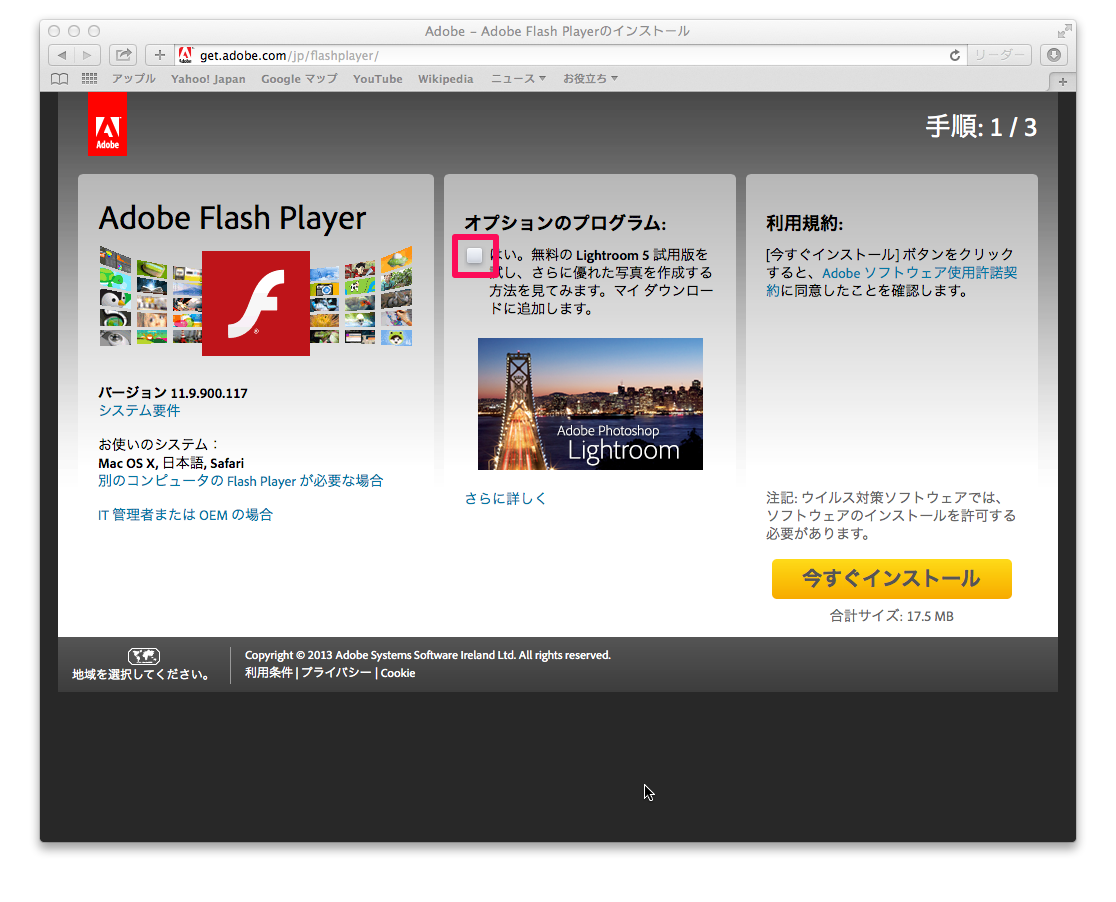Click the 今すぐインストール button
This screenshot has height=902, width=1116.
point(891,579)
